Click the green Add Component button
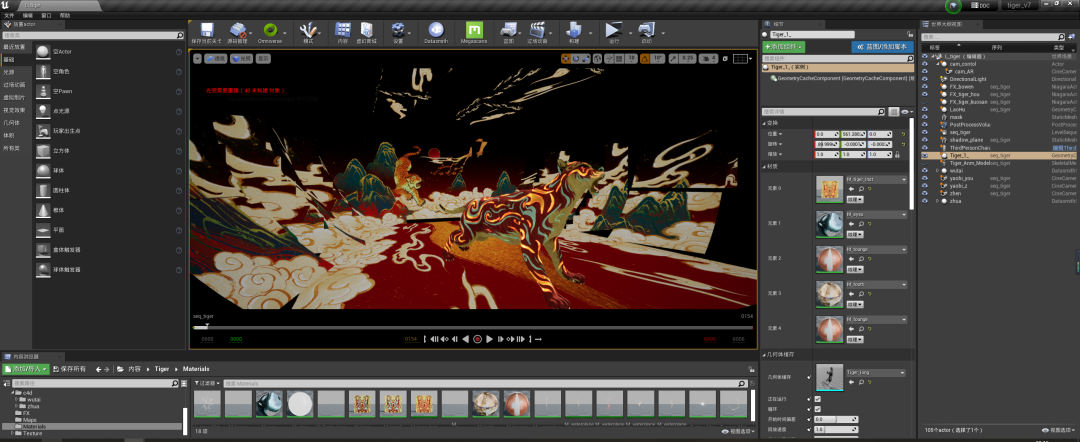Viewport: 1080px width, 442px height. click(784, 47)
